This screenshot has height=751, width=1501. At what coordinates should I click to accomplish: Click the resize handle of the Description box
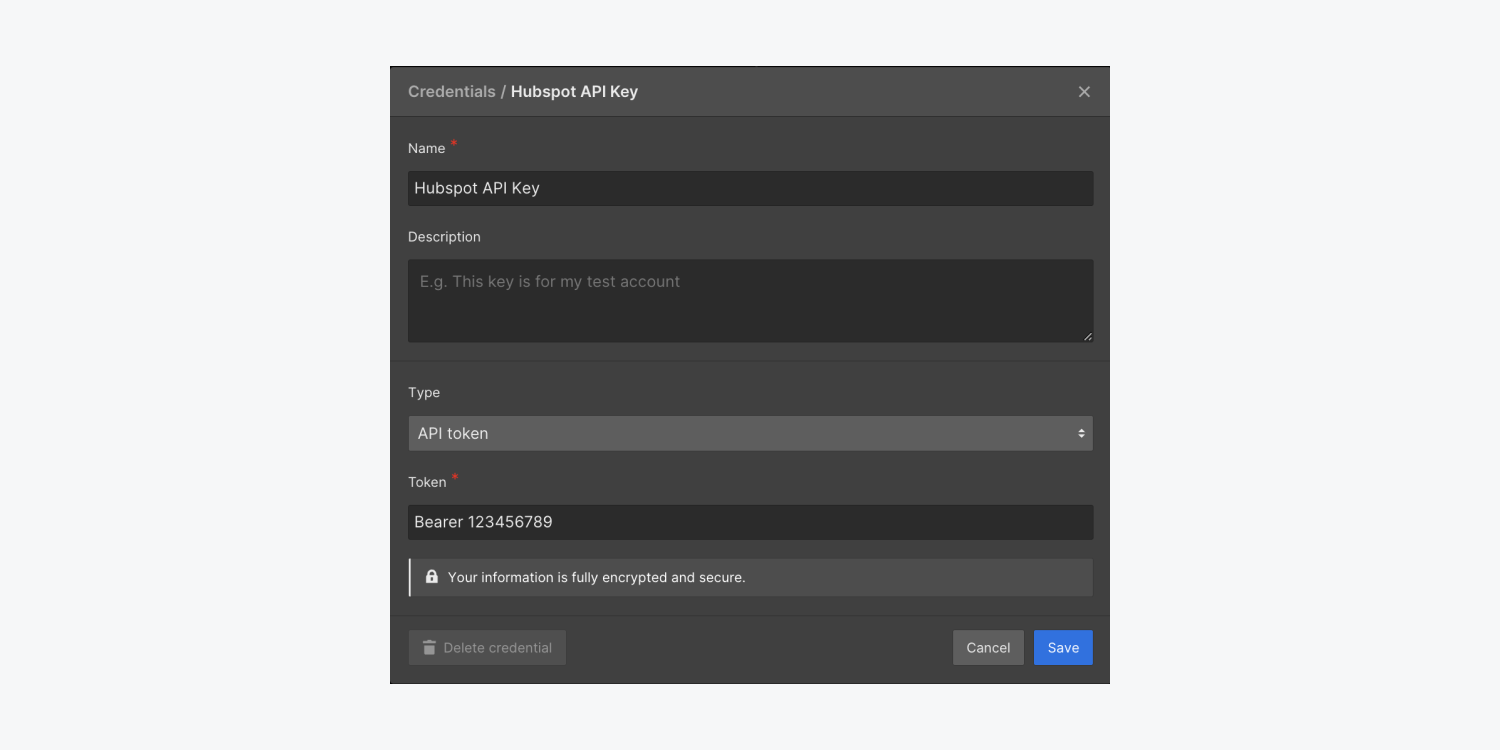(x=1087, y=338)
